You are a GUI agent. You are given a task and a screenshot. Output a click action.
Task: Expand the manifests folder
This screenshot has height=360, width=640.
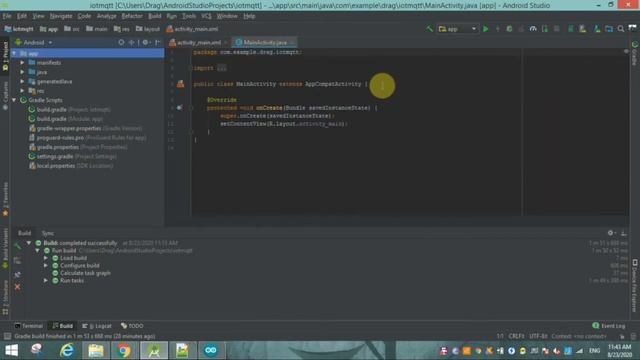[x=22, y=63]
